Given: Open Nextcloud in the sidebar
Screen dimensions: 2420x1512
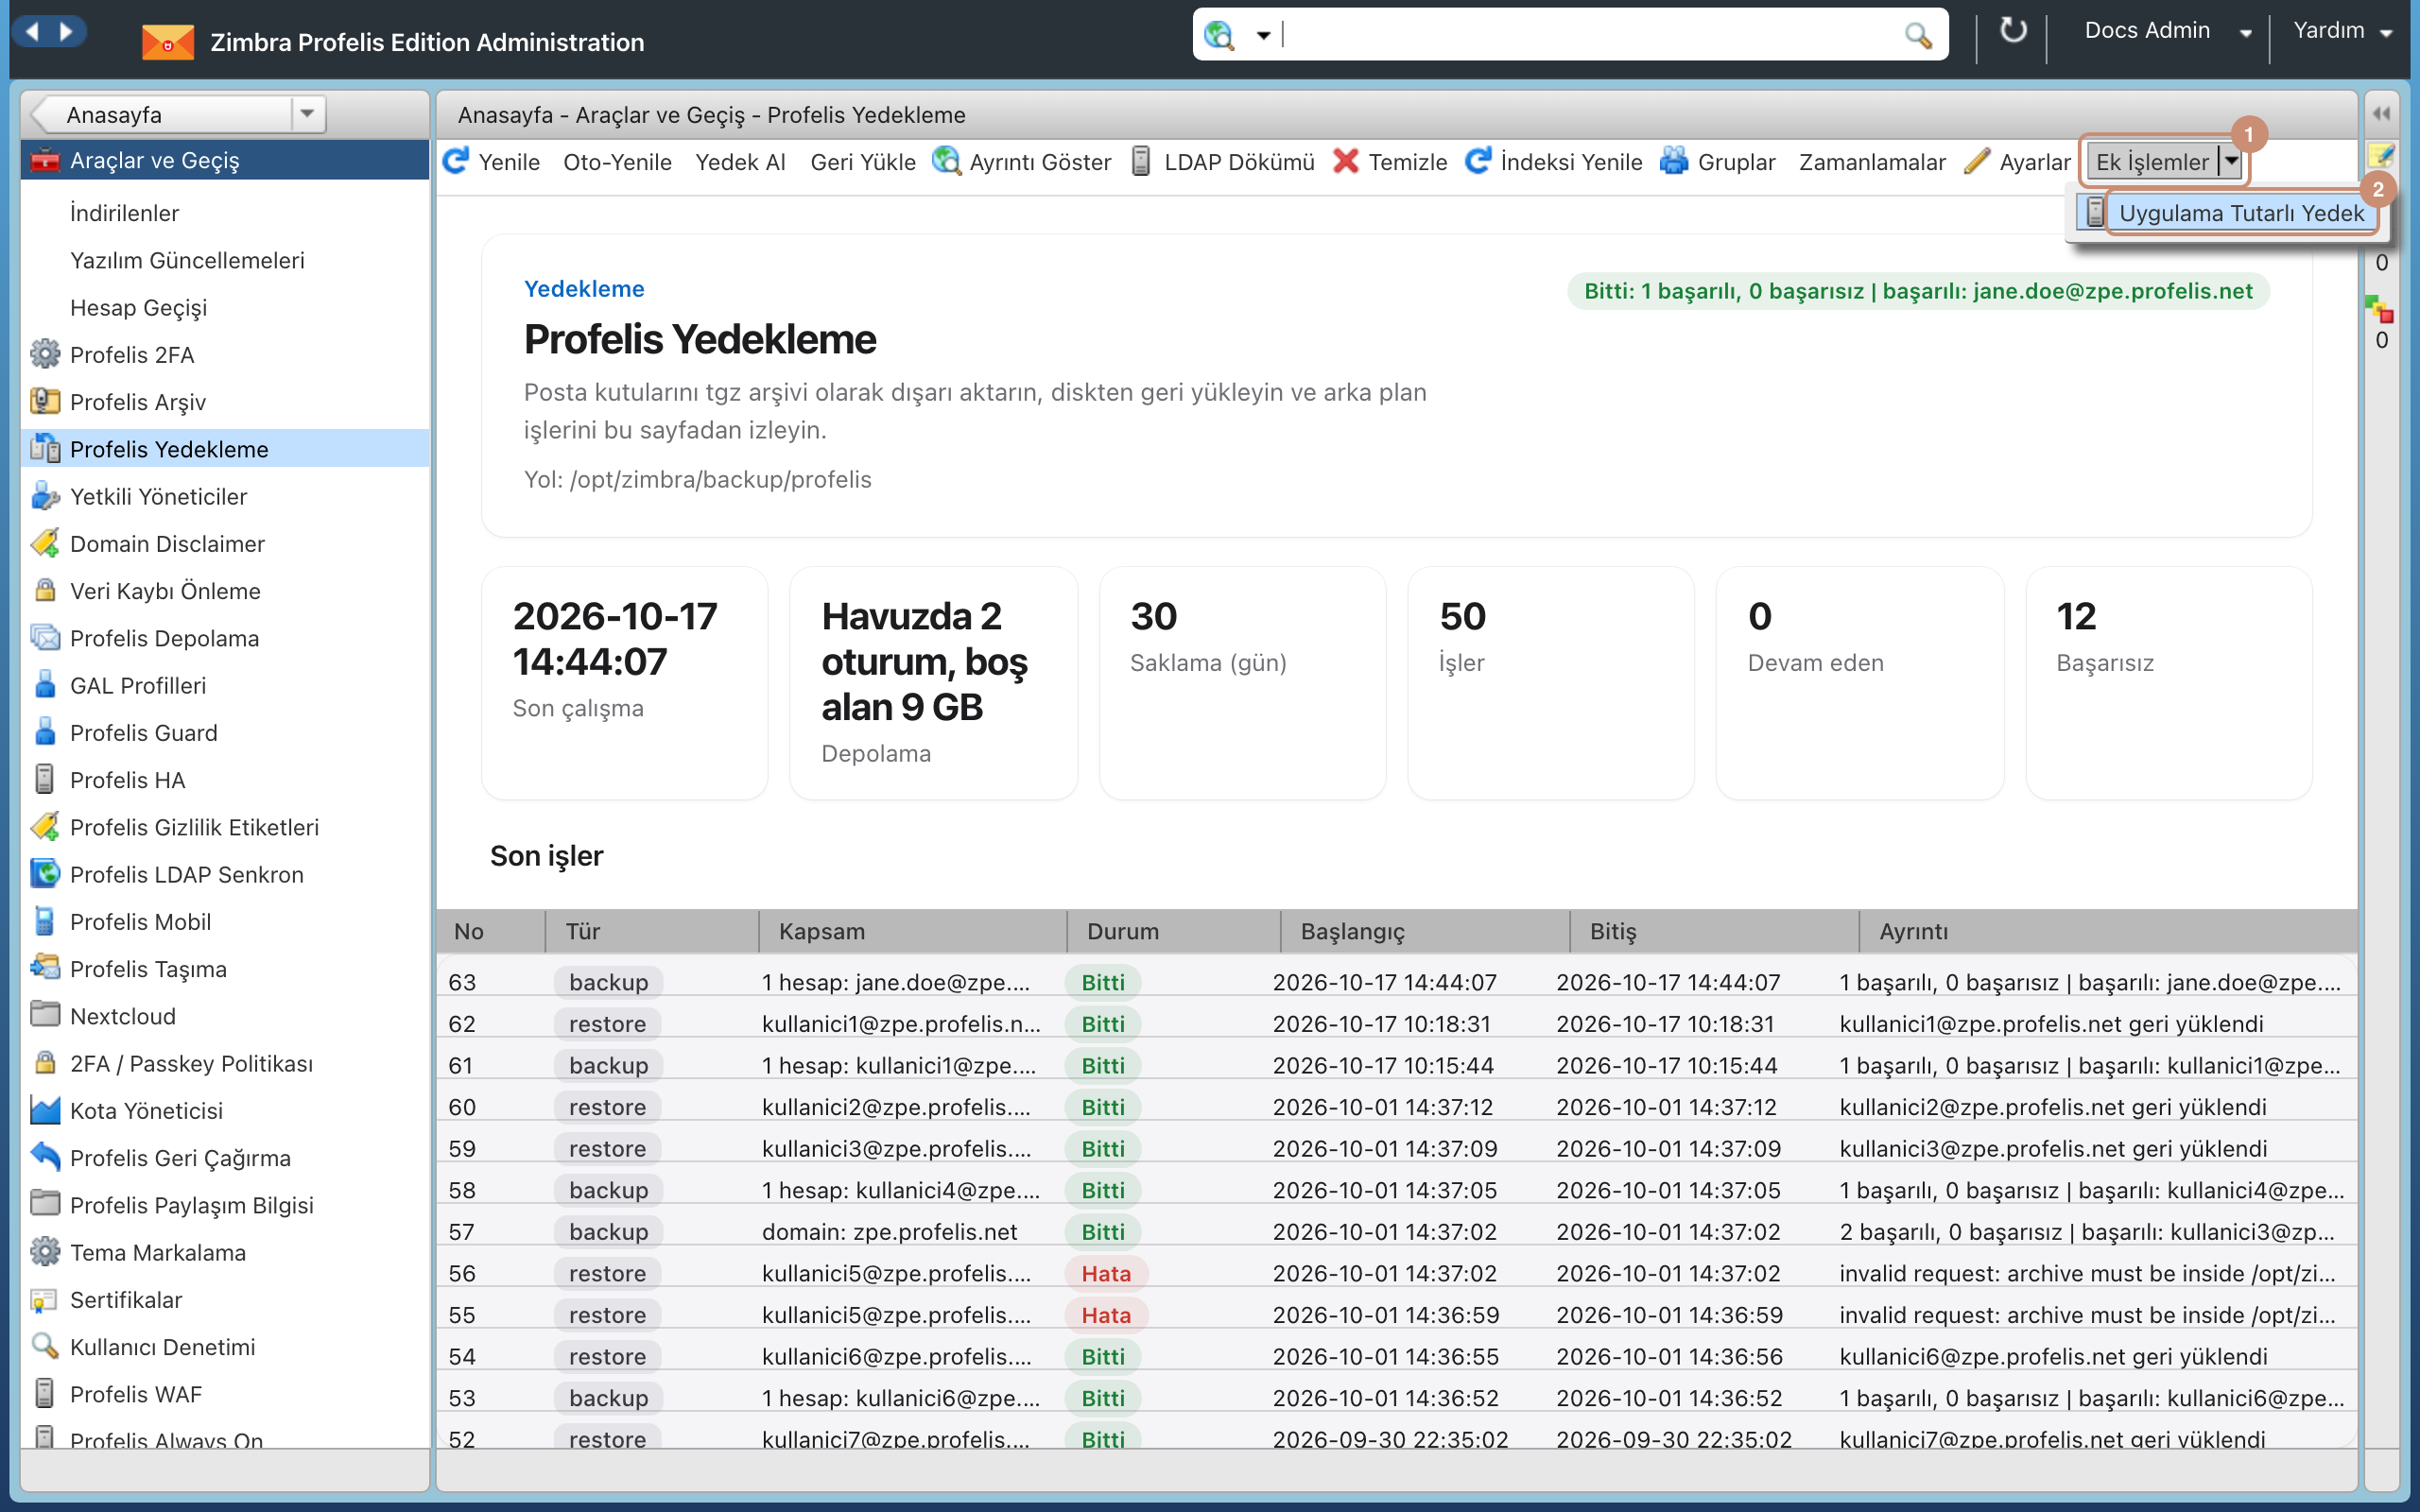Looking at the screenshot, I should 122,1016.
